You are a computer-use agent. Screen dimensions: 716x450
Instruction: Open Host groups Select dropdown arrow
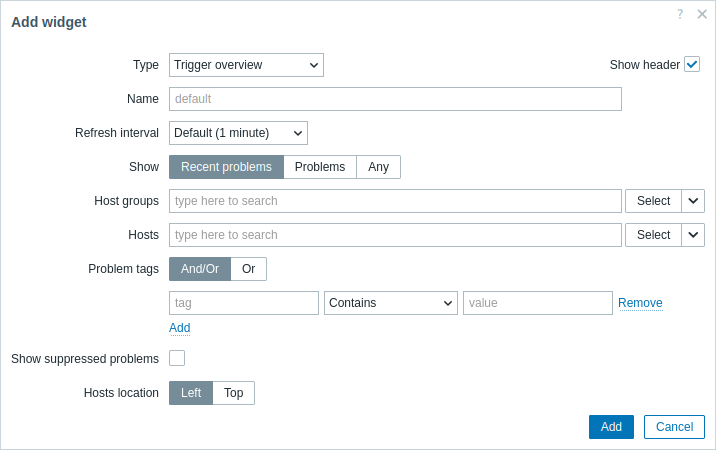[693, 201]
